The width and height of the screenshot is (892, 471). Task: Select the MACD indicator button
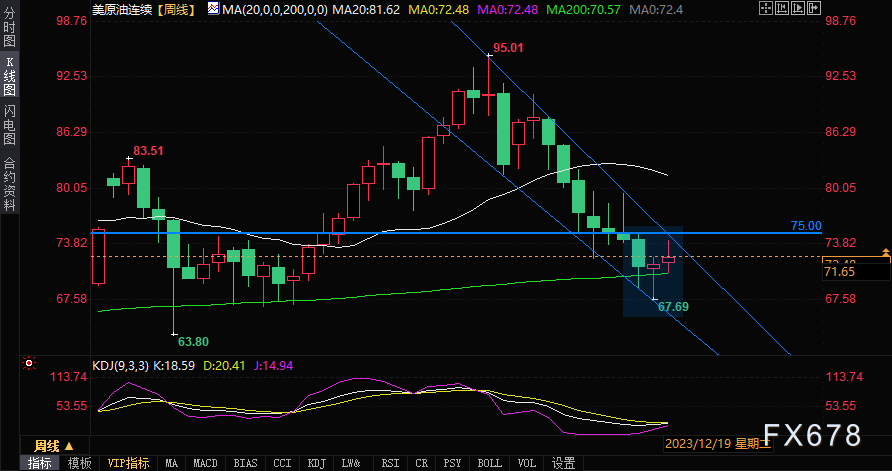pos(205,463)
